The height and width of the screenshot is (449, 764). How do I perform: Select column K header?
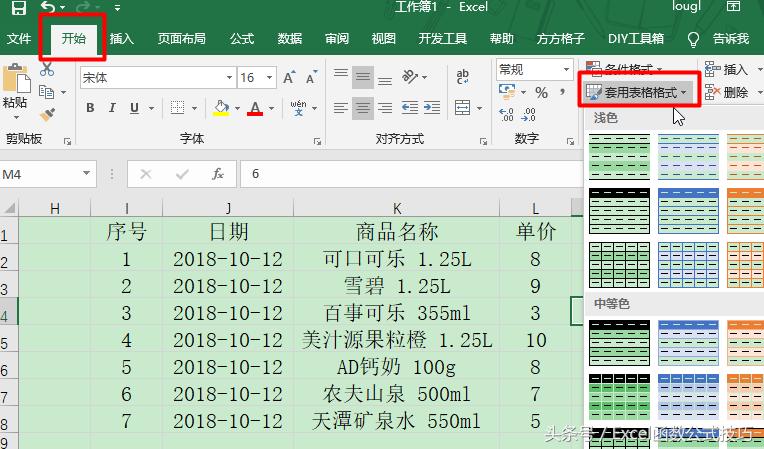point(397,209)
